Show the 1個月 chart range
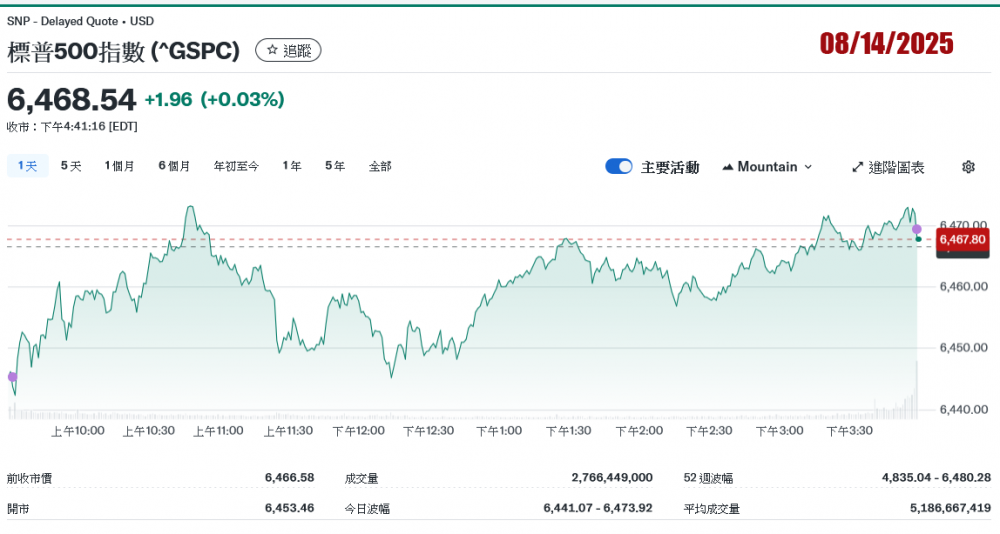 [x=119, y=166]
